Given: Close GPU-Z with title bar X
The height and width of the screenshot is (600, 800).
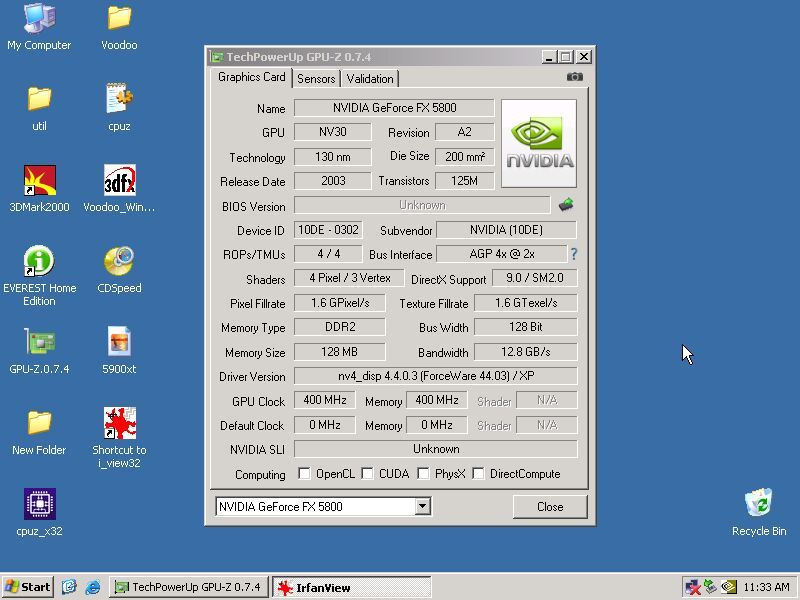Looking at the screenshot, I should [584, 57].
